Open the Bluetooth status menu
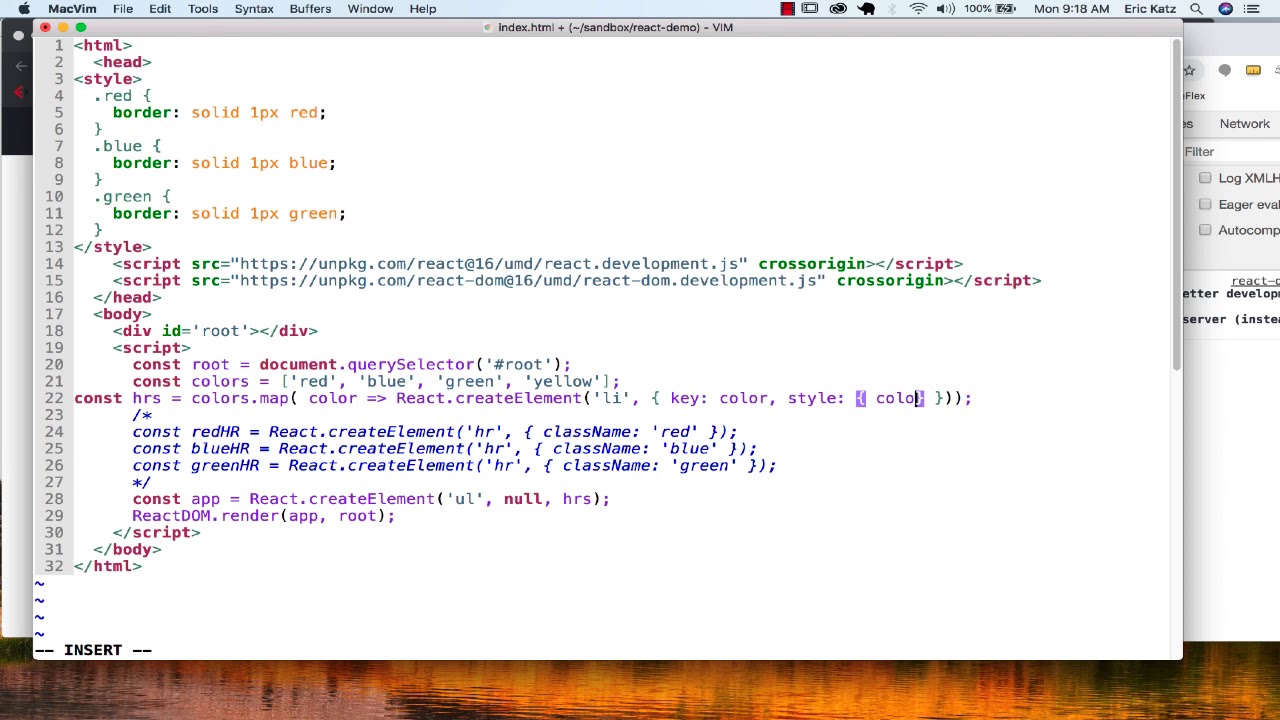This screenshot has height=720, width=1280. point(893,9)
